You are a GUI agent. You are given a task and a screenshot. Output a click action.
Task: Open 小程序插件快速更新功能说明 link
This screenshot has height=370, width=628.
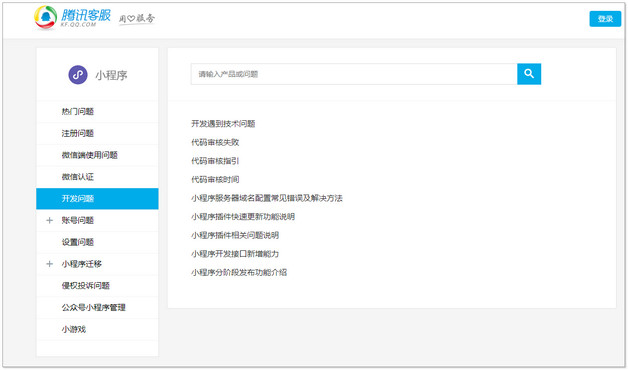click(243, 217)
